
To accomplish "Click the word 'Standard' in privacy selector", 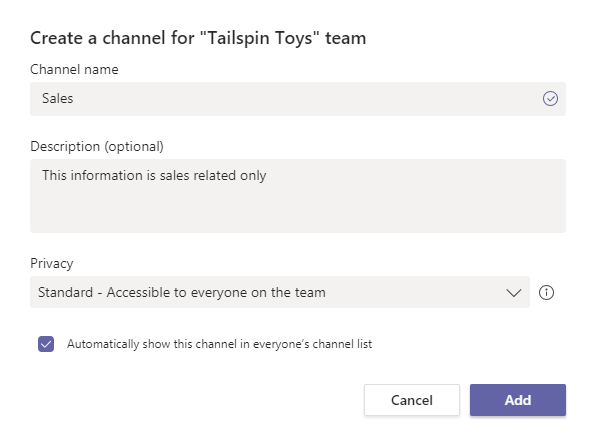I will tap(65, 292).
